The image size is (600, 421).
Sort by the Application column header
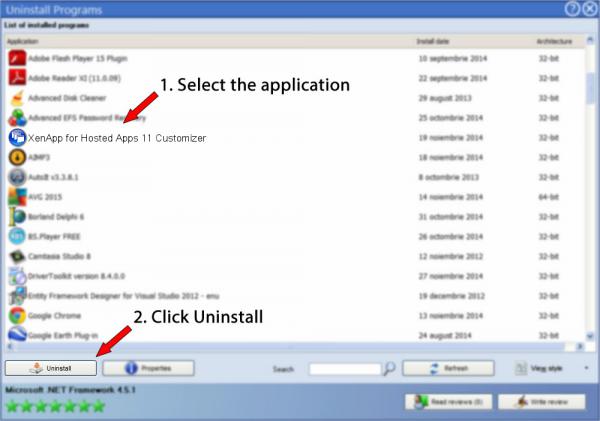[22, 41]
